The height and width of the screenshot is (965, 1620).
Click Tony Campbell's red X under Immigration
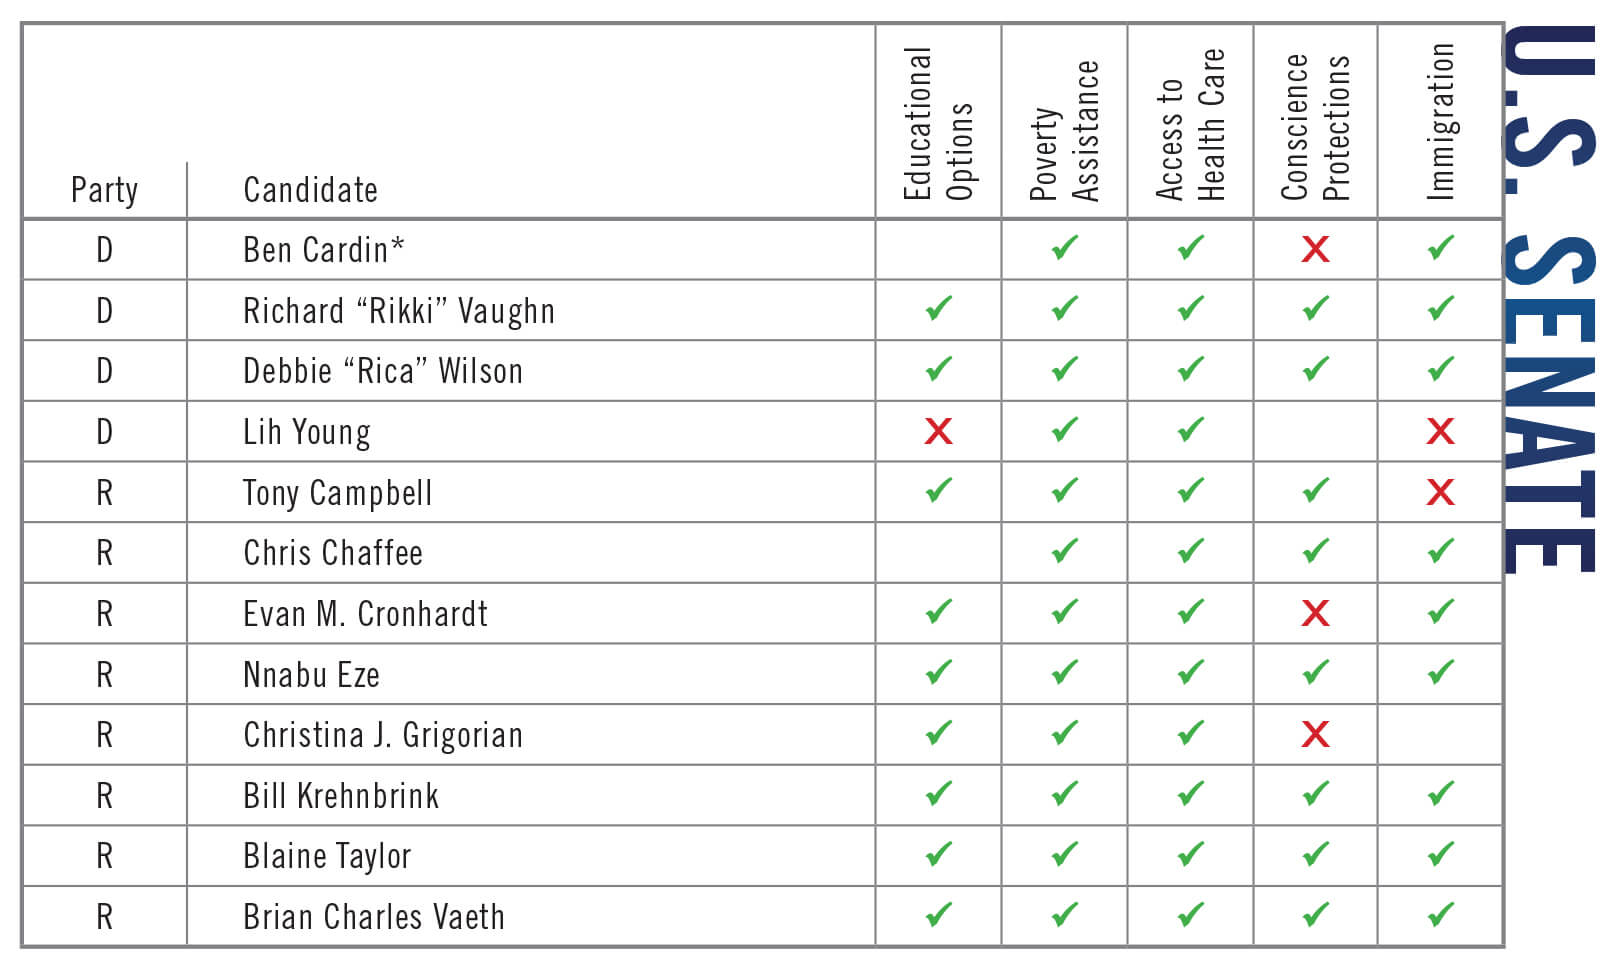pos(1440,492)
